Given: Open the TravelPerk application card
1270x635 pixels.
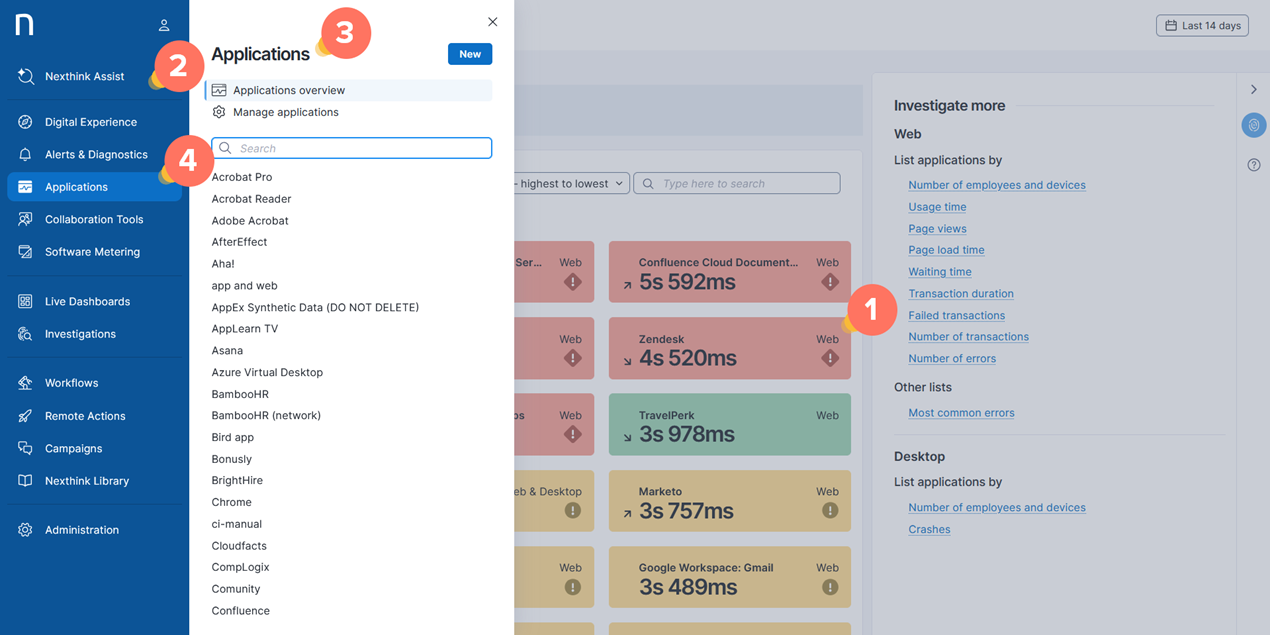Looking at the screenshot, I should 729,425.
